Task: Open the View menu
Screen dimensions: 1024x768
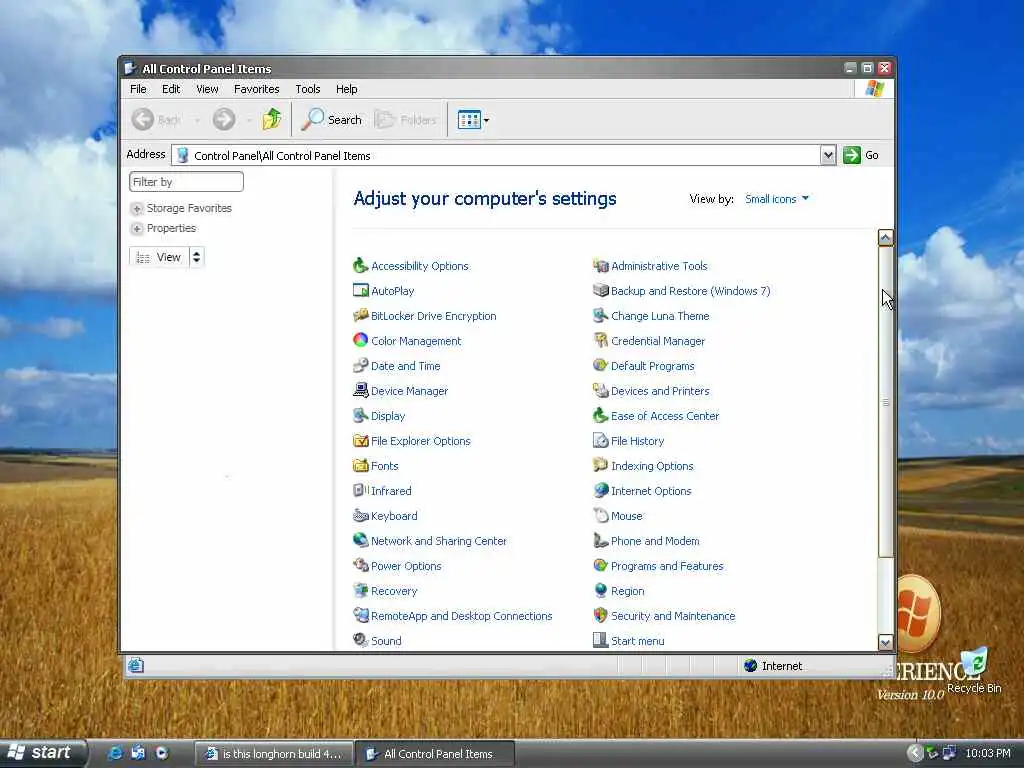Action: (207, 89)
